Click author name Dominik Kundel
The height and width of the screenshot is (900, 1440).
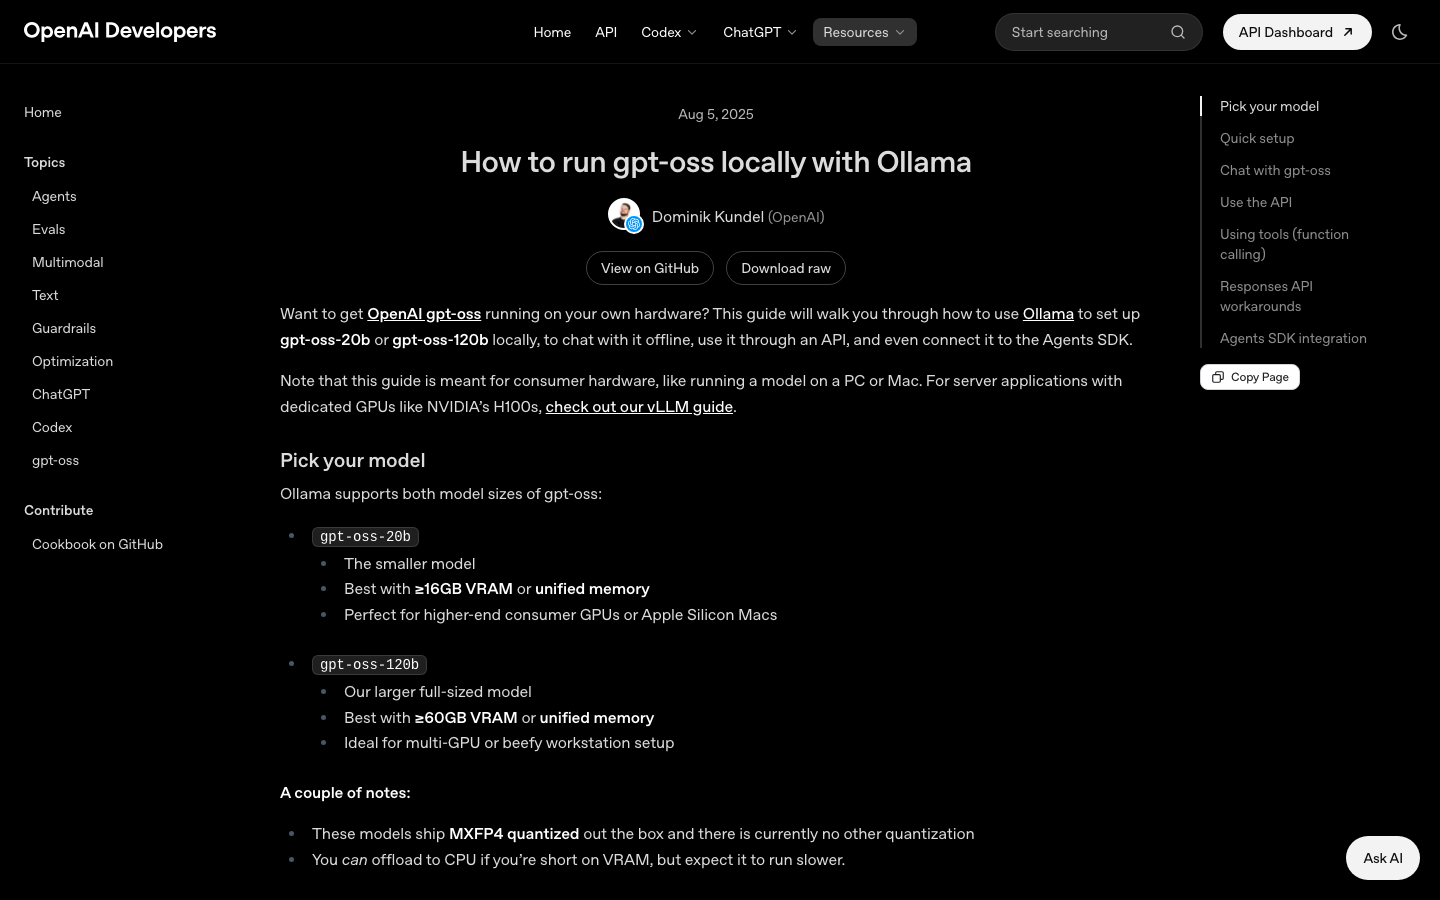708,216
